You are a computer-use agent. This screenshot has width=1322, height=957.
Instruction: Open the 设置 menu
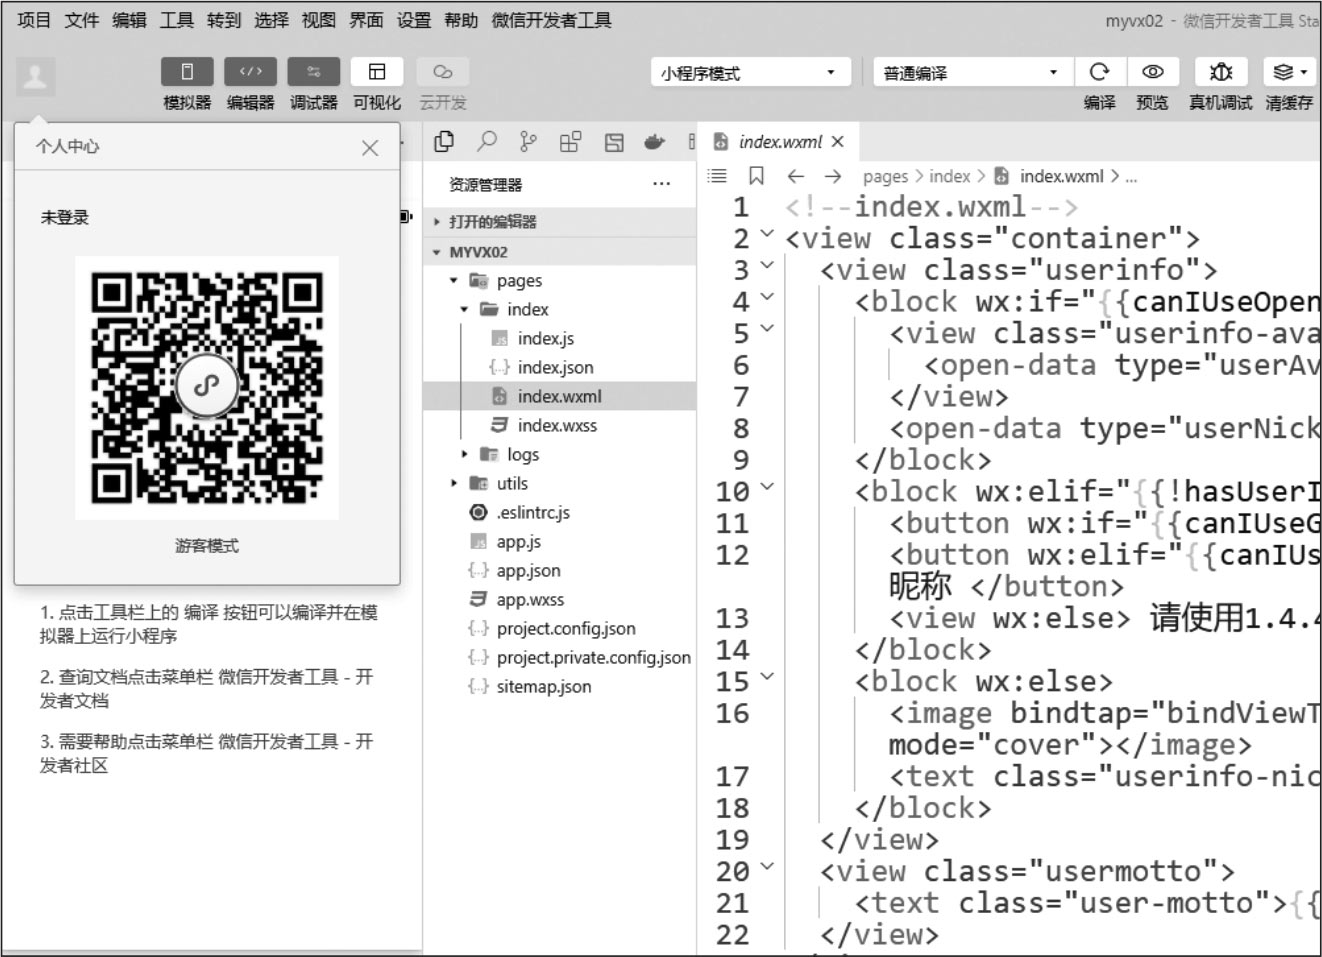(x=414, y=20)
